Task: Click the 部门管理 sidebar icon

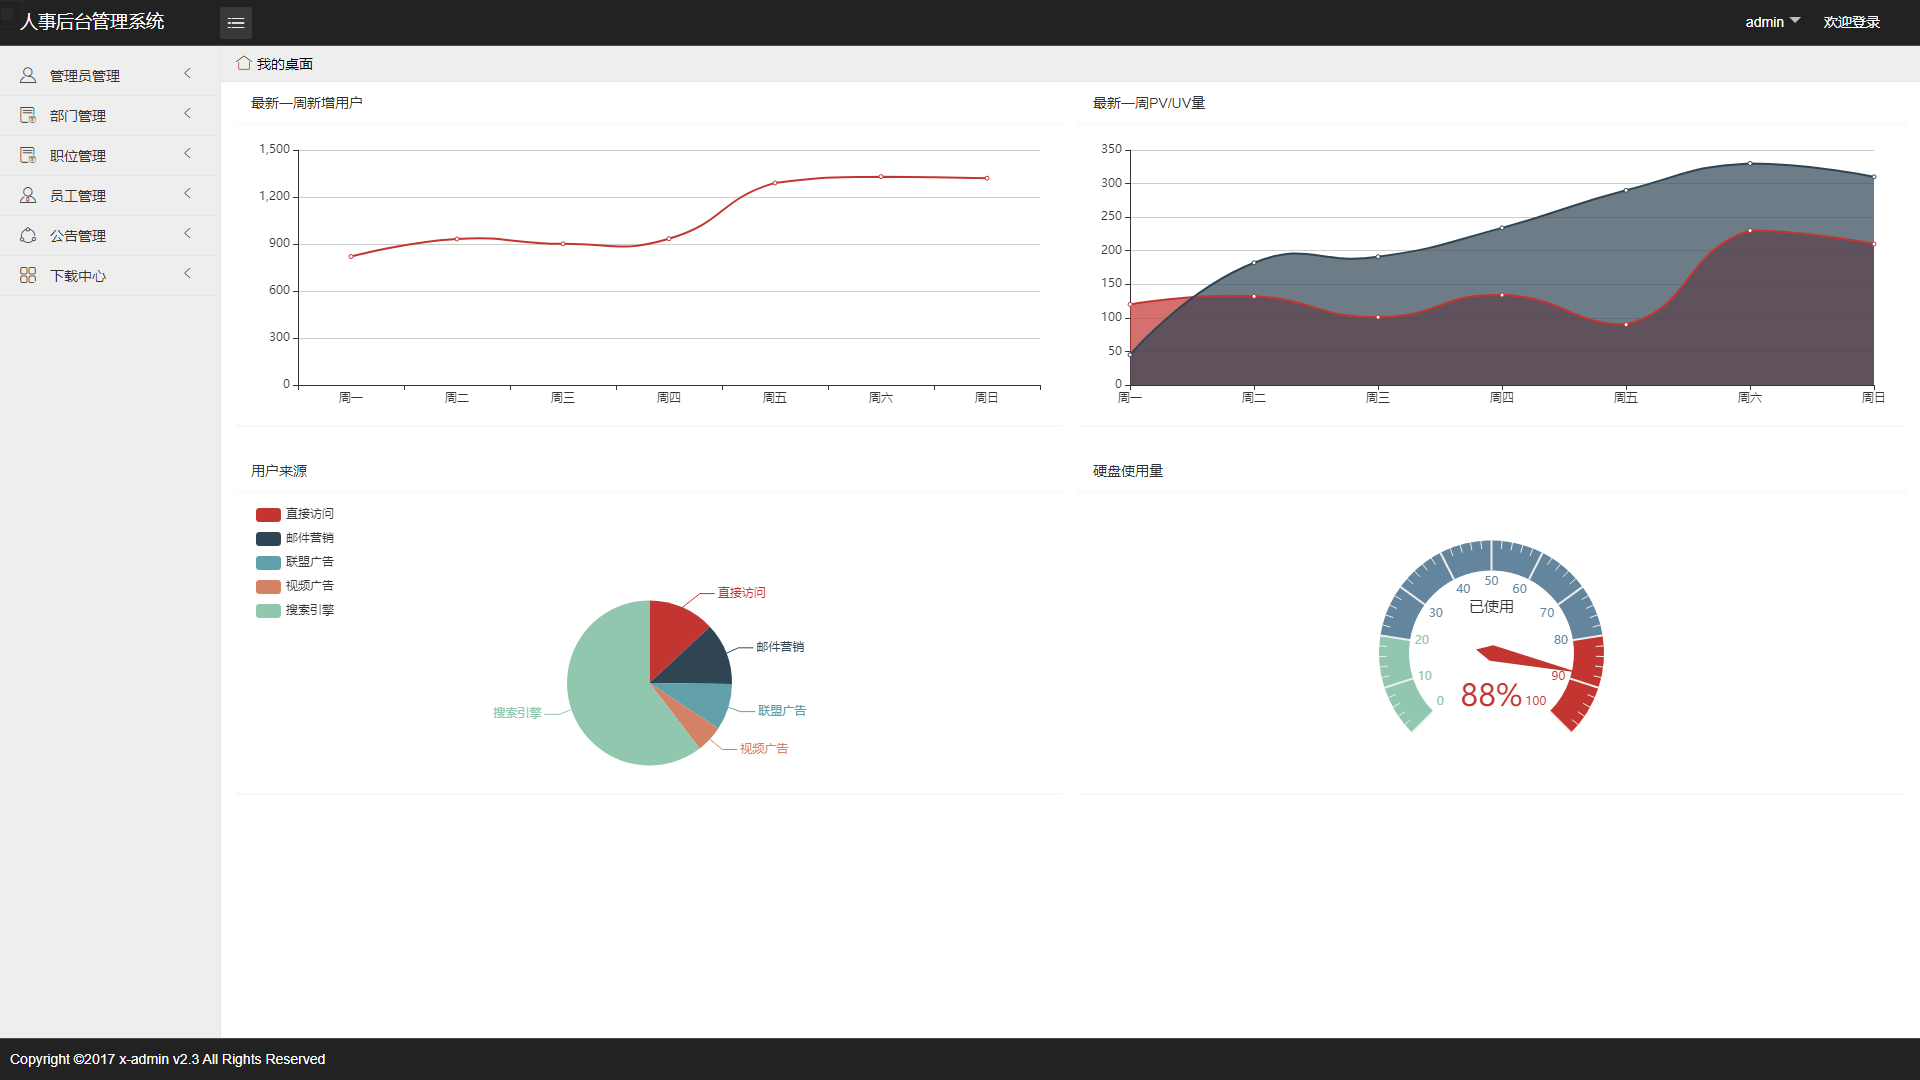Action: [28, 115]
